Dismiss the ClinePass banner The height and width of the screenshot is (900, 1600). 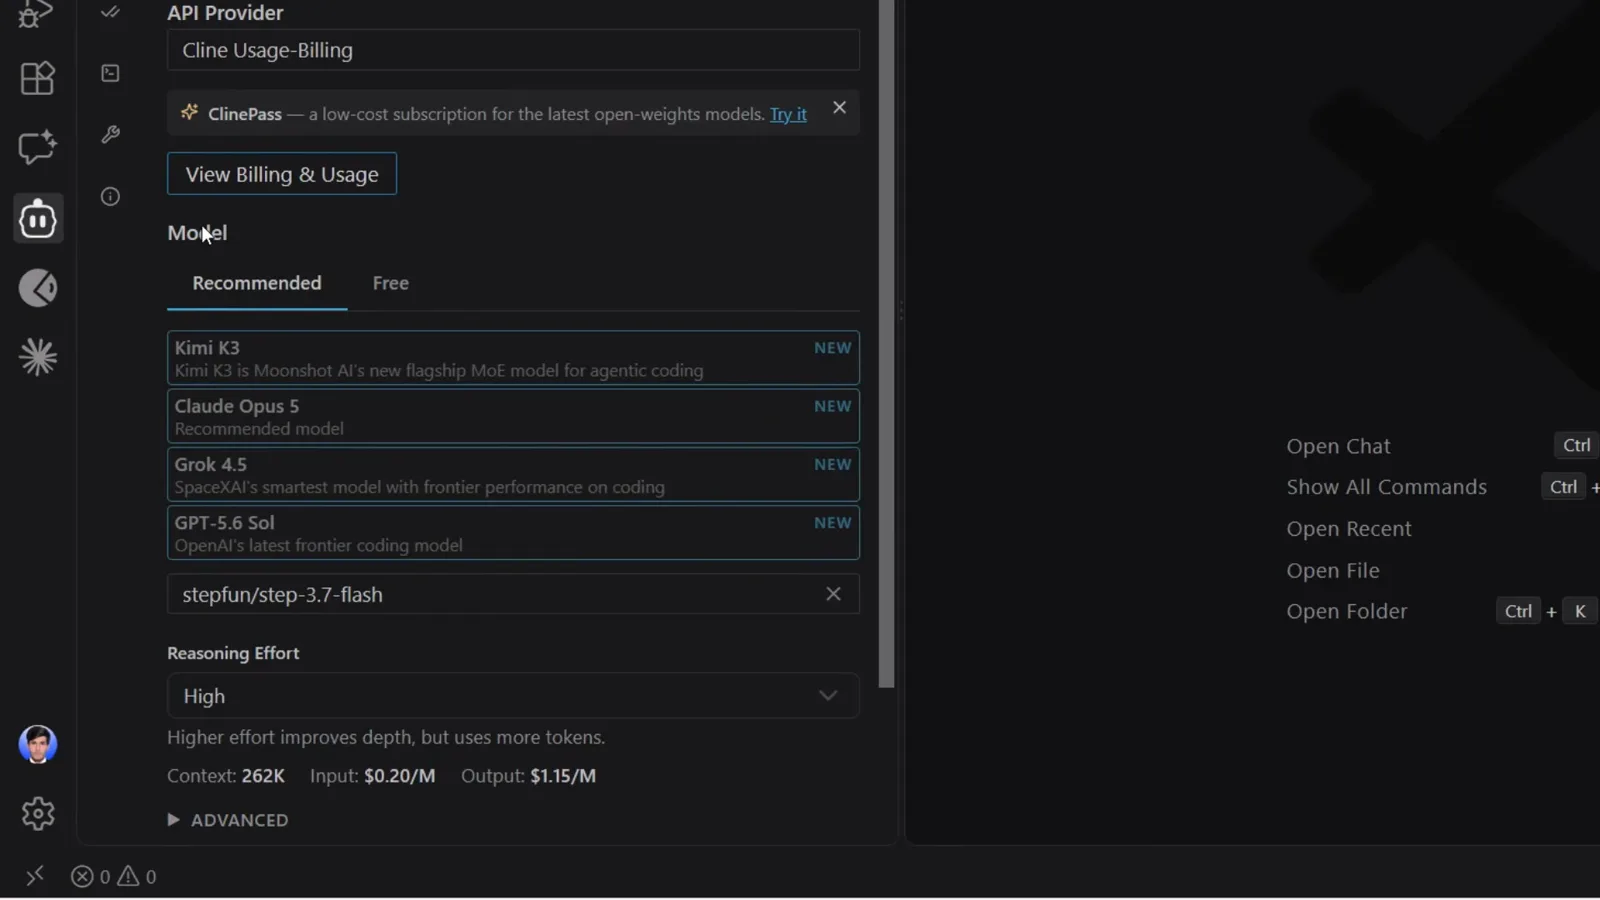pyautogui.click(x=839, y=107)
